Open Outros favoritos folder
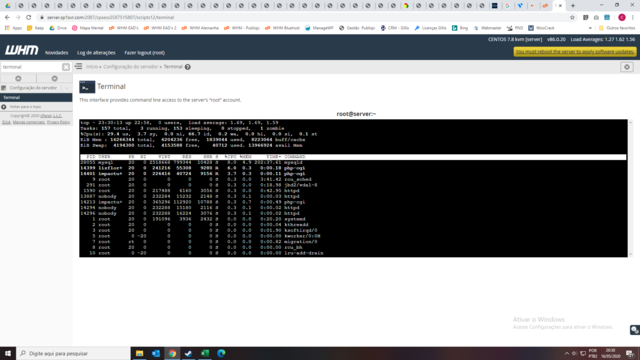The height and width of the screenshot is (360, 640). coord(617,28)
